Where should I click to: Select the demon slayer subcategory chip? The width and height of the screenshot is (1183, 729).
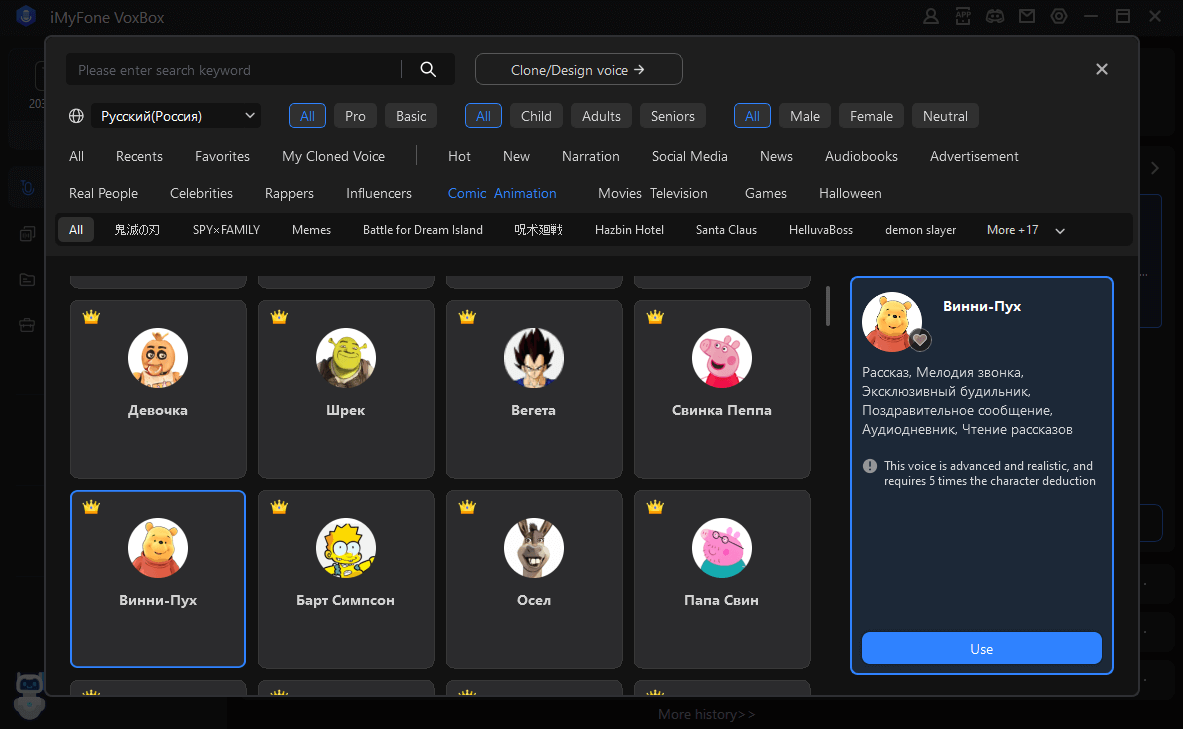tap(920, 230)
